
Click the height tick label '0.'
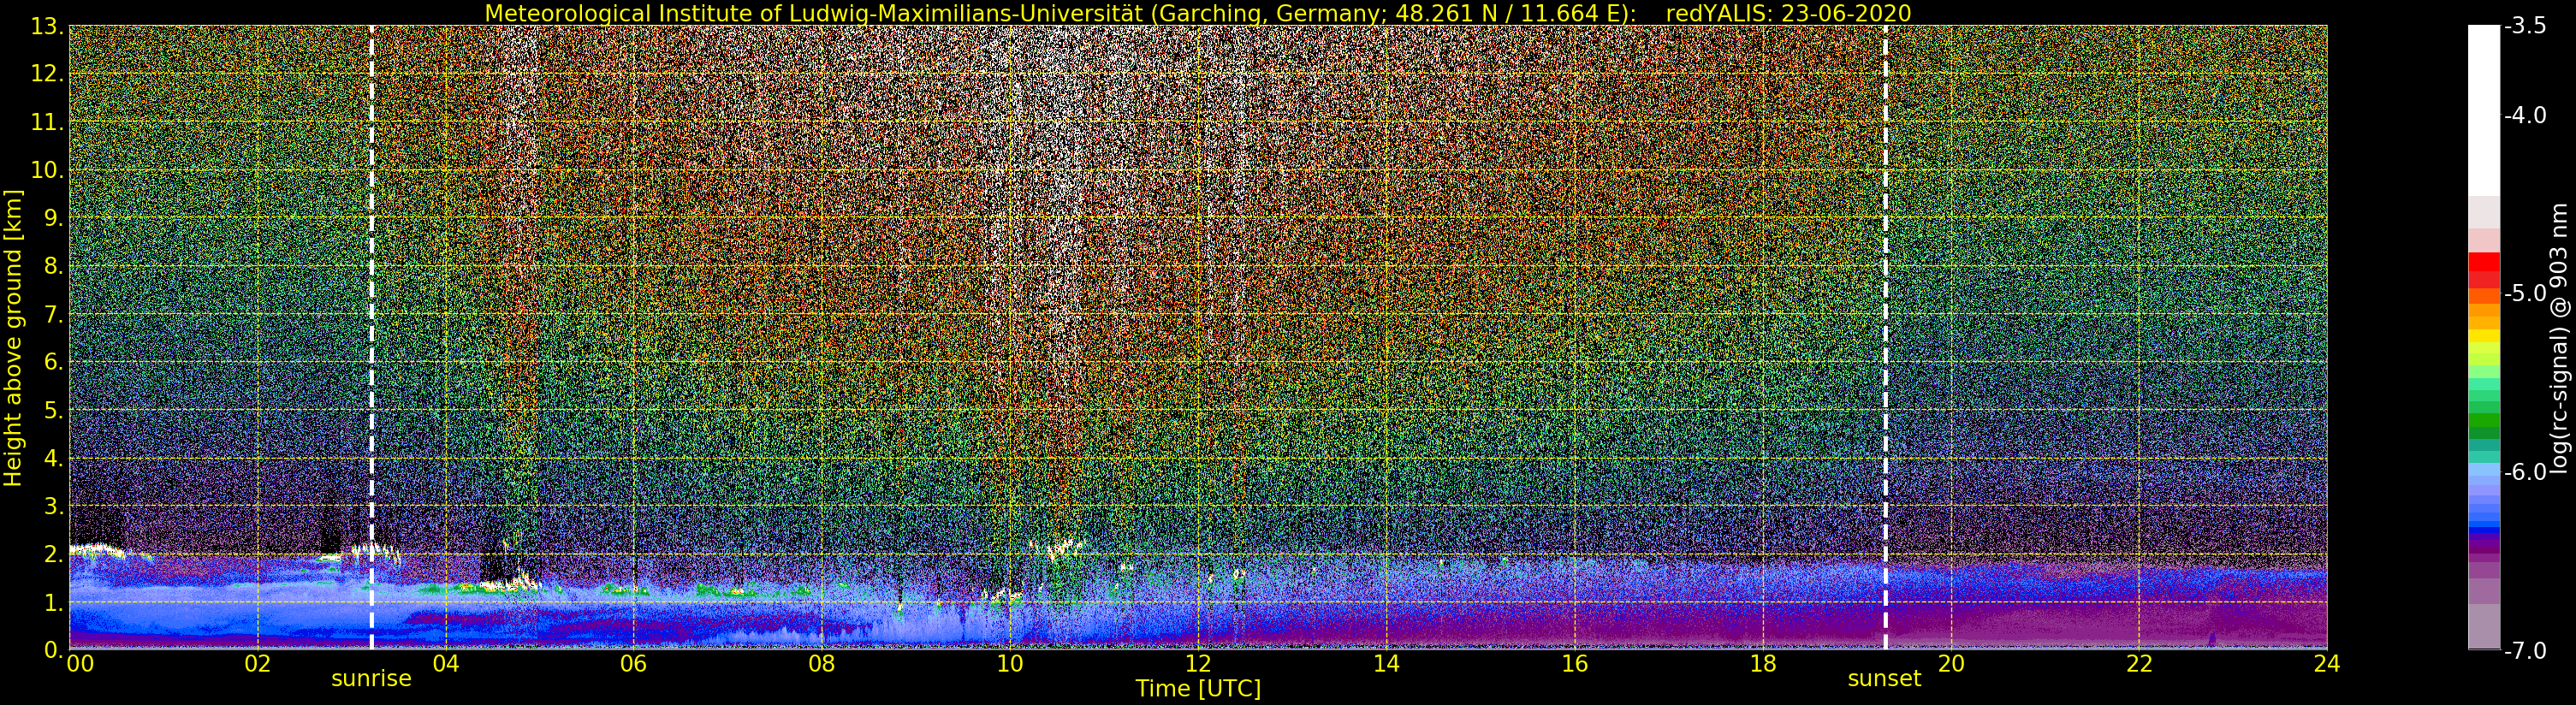(53, 650)
